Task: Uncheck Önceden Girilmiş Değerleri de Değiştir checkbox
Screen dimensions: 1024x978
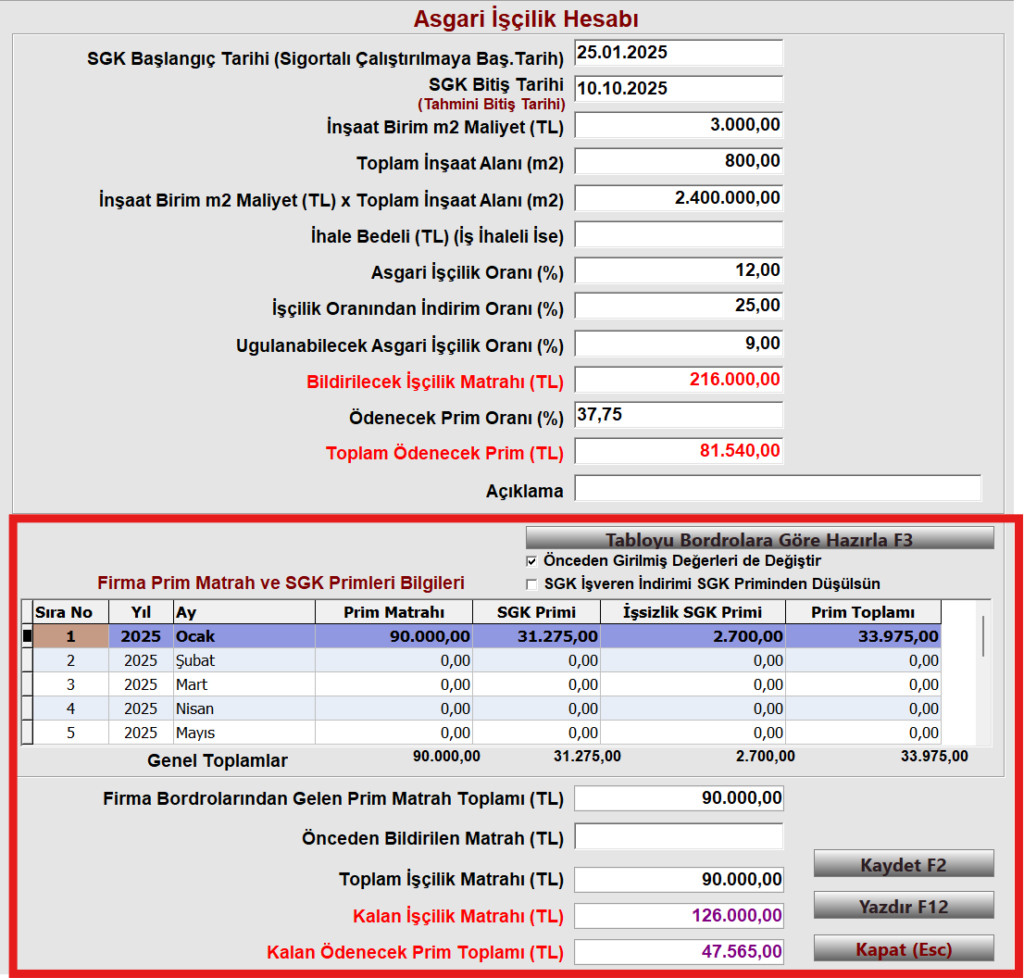Action: click(532, 561)
